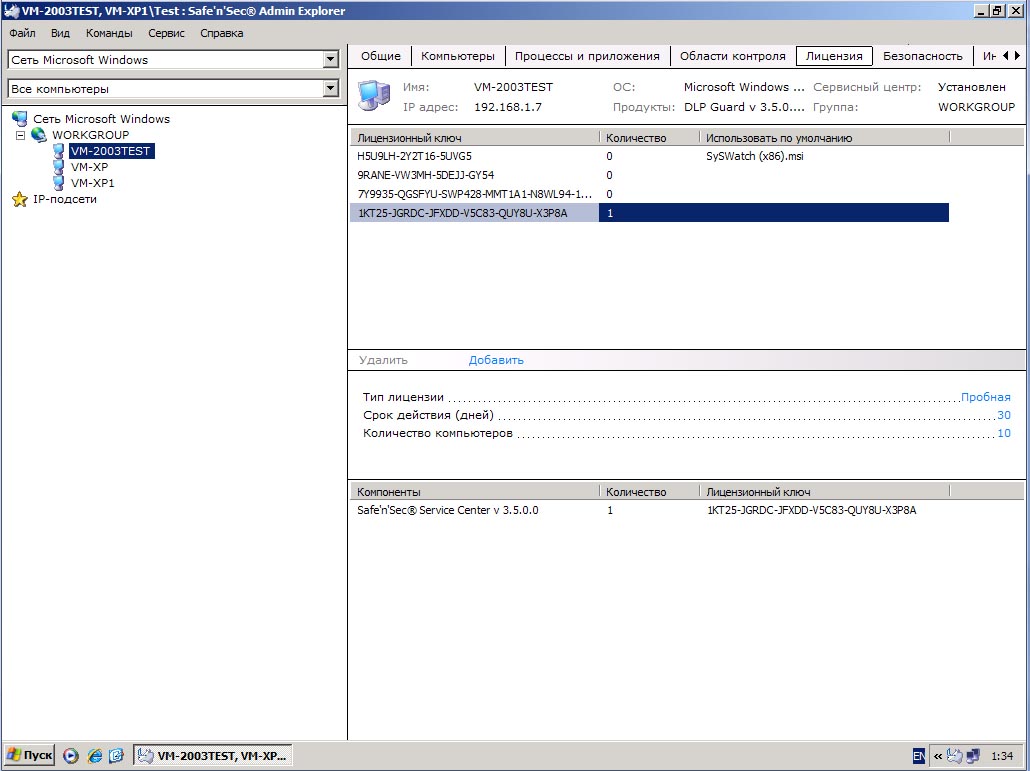Screen dimensions: 1030x771
Task: Expand hidden tray icons with the chevron
Action: [x=937, y=756]
